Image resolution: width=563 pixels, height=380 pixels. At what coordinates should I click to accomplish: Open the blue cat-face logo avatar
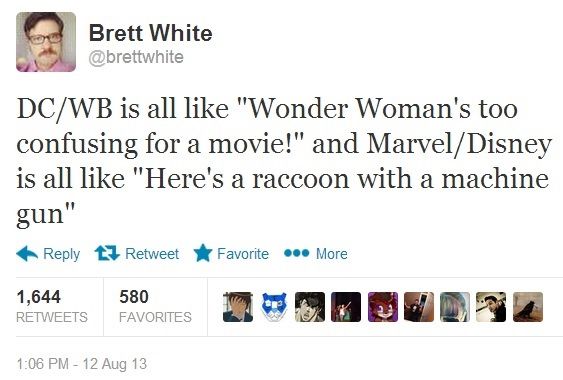(274, 307)
